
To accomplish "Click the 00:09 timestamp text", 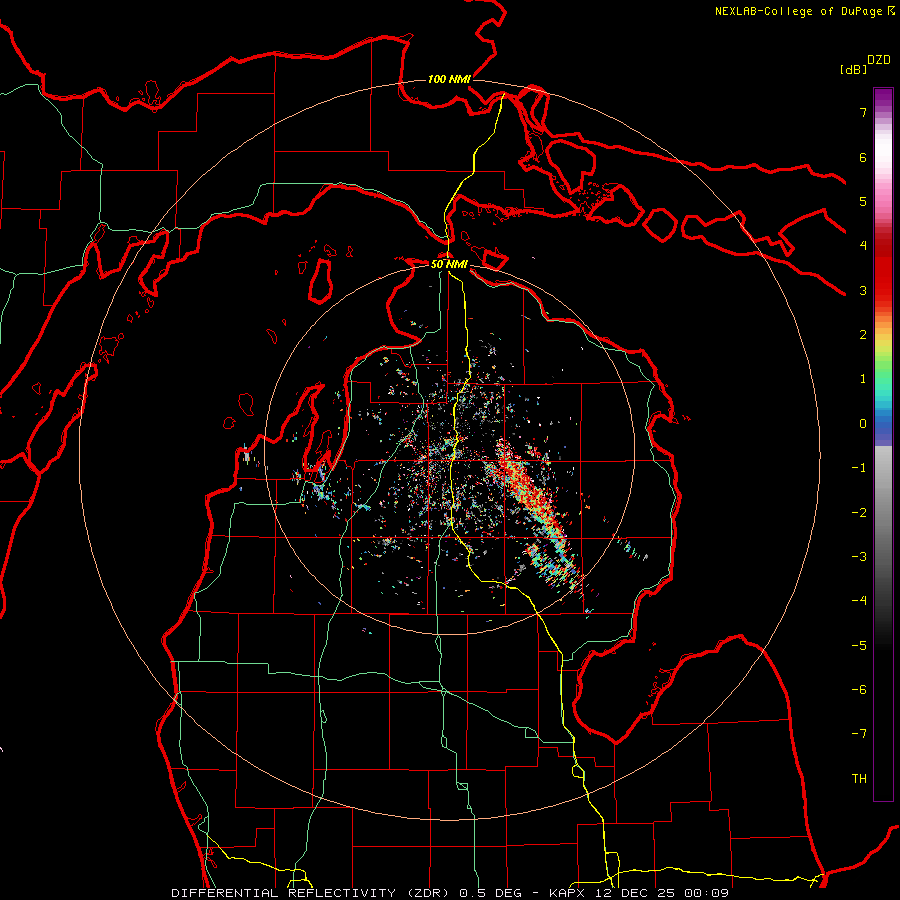I will coord(707,893).
